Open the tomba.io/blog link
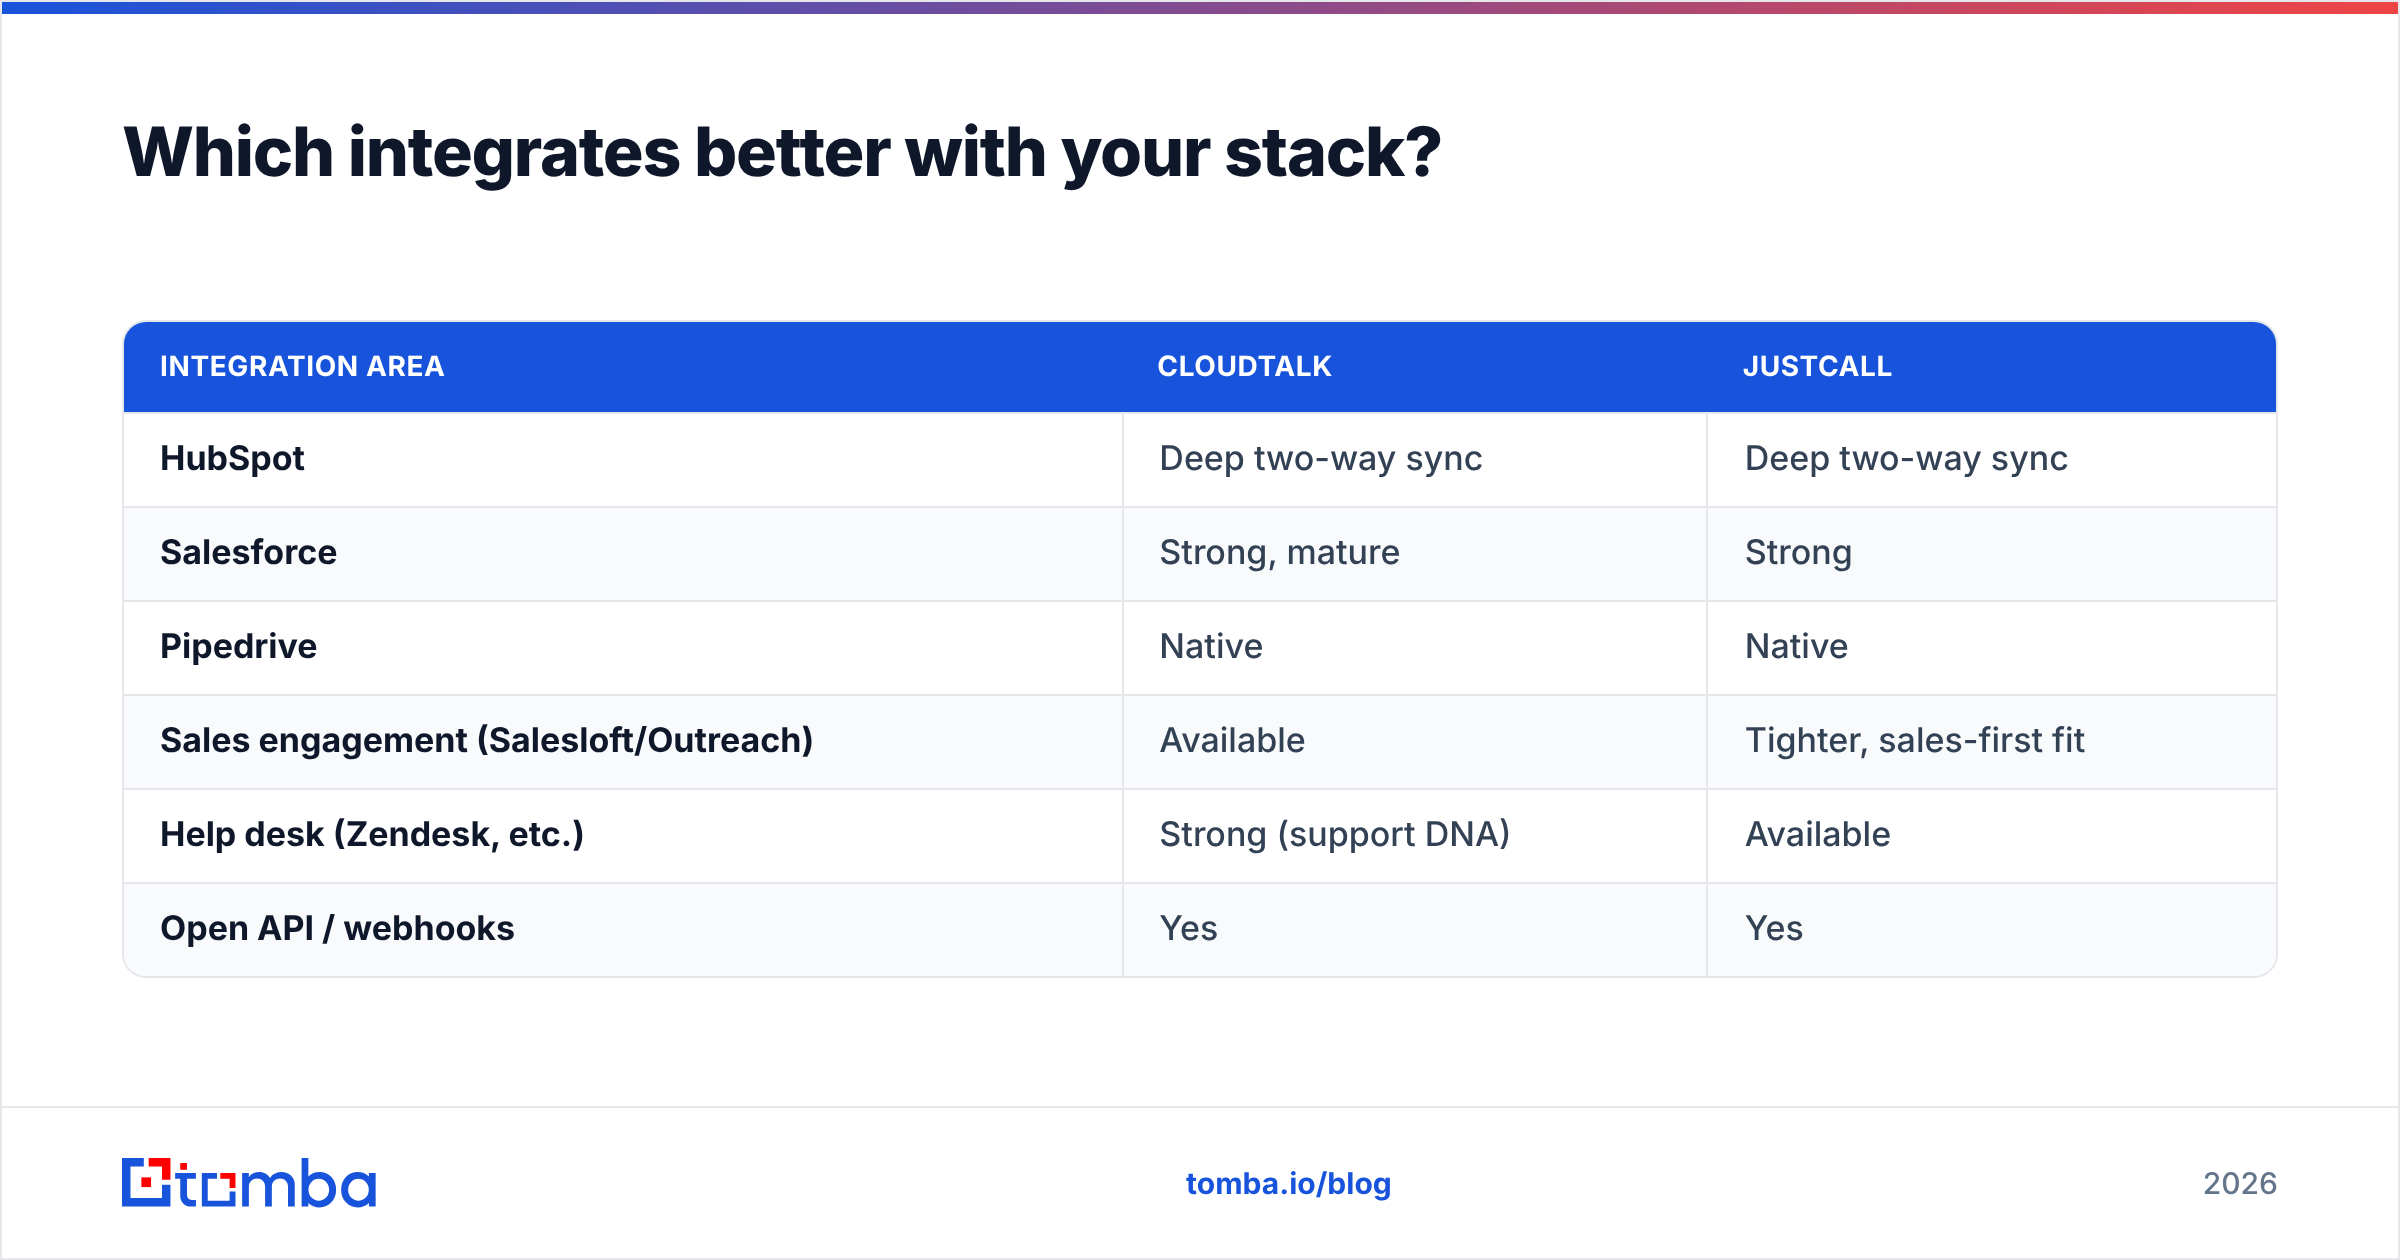The image size is (2400, 1260). pyautogui.click(x=1288, y=1184)
